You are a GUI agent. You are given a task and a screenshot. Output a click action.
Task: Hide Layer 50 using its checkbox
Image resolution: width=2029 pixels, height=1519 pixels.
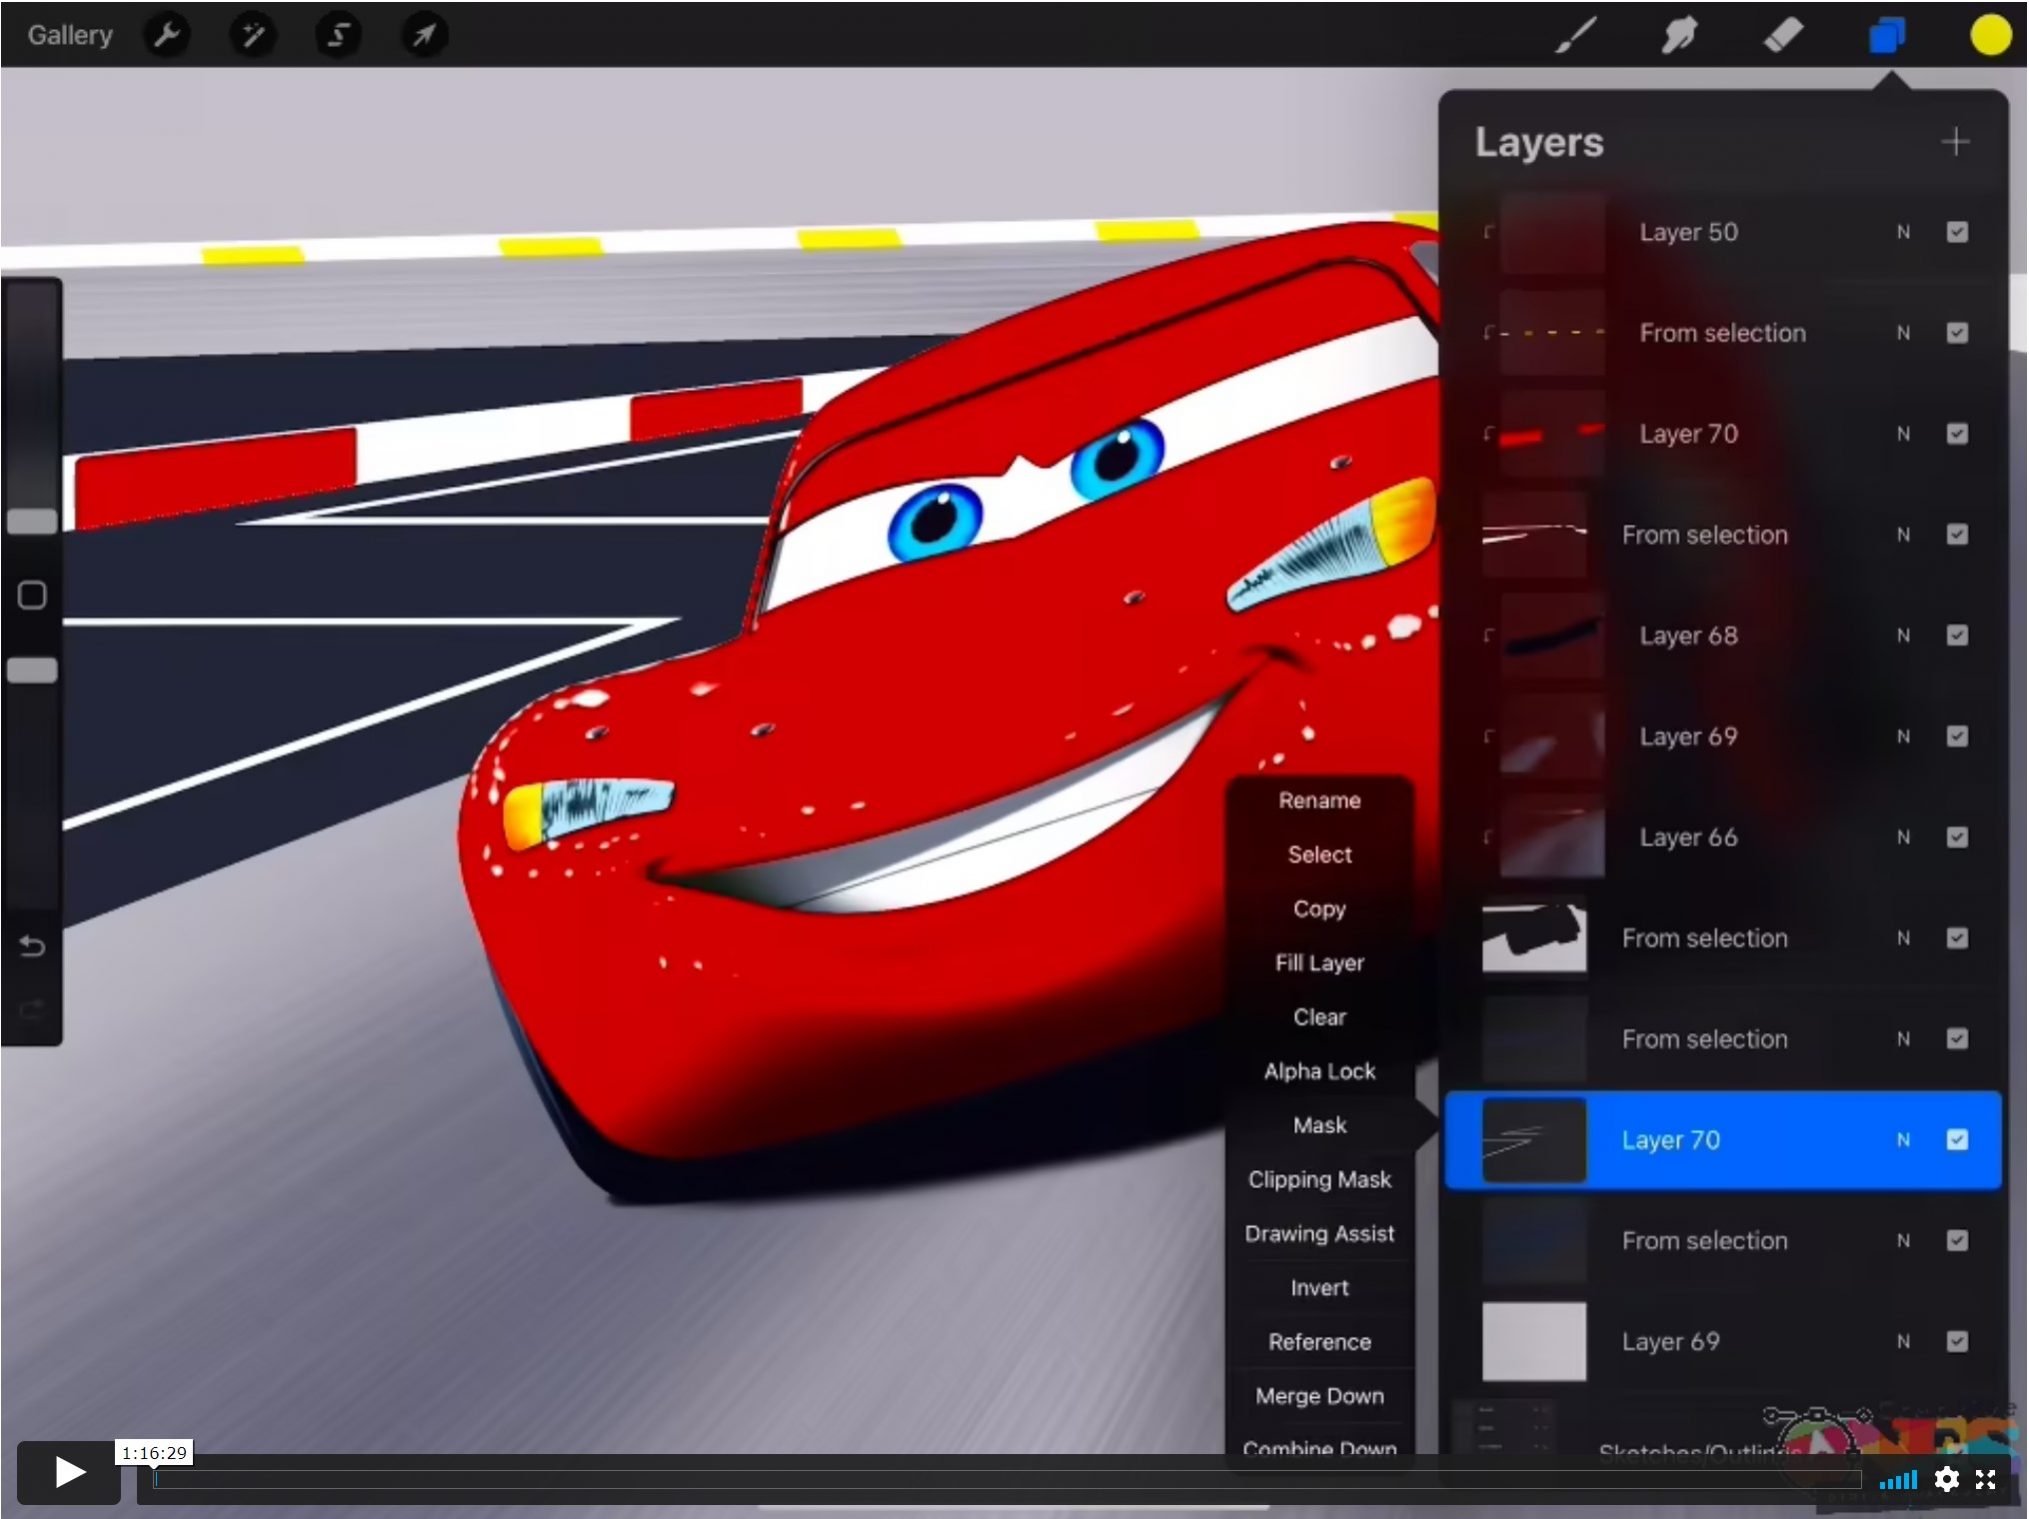tap(1957, 232)
